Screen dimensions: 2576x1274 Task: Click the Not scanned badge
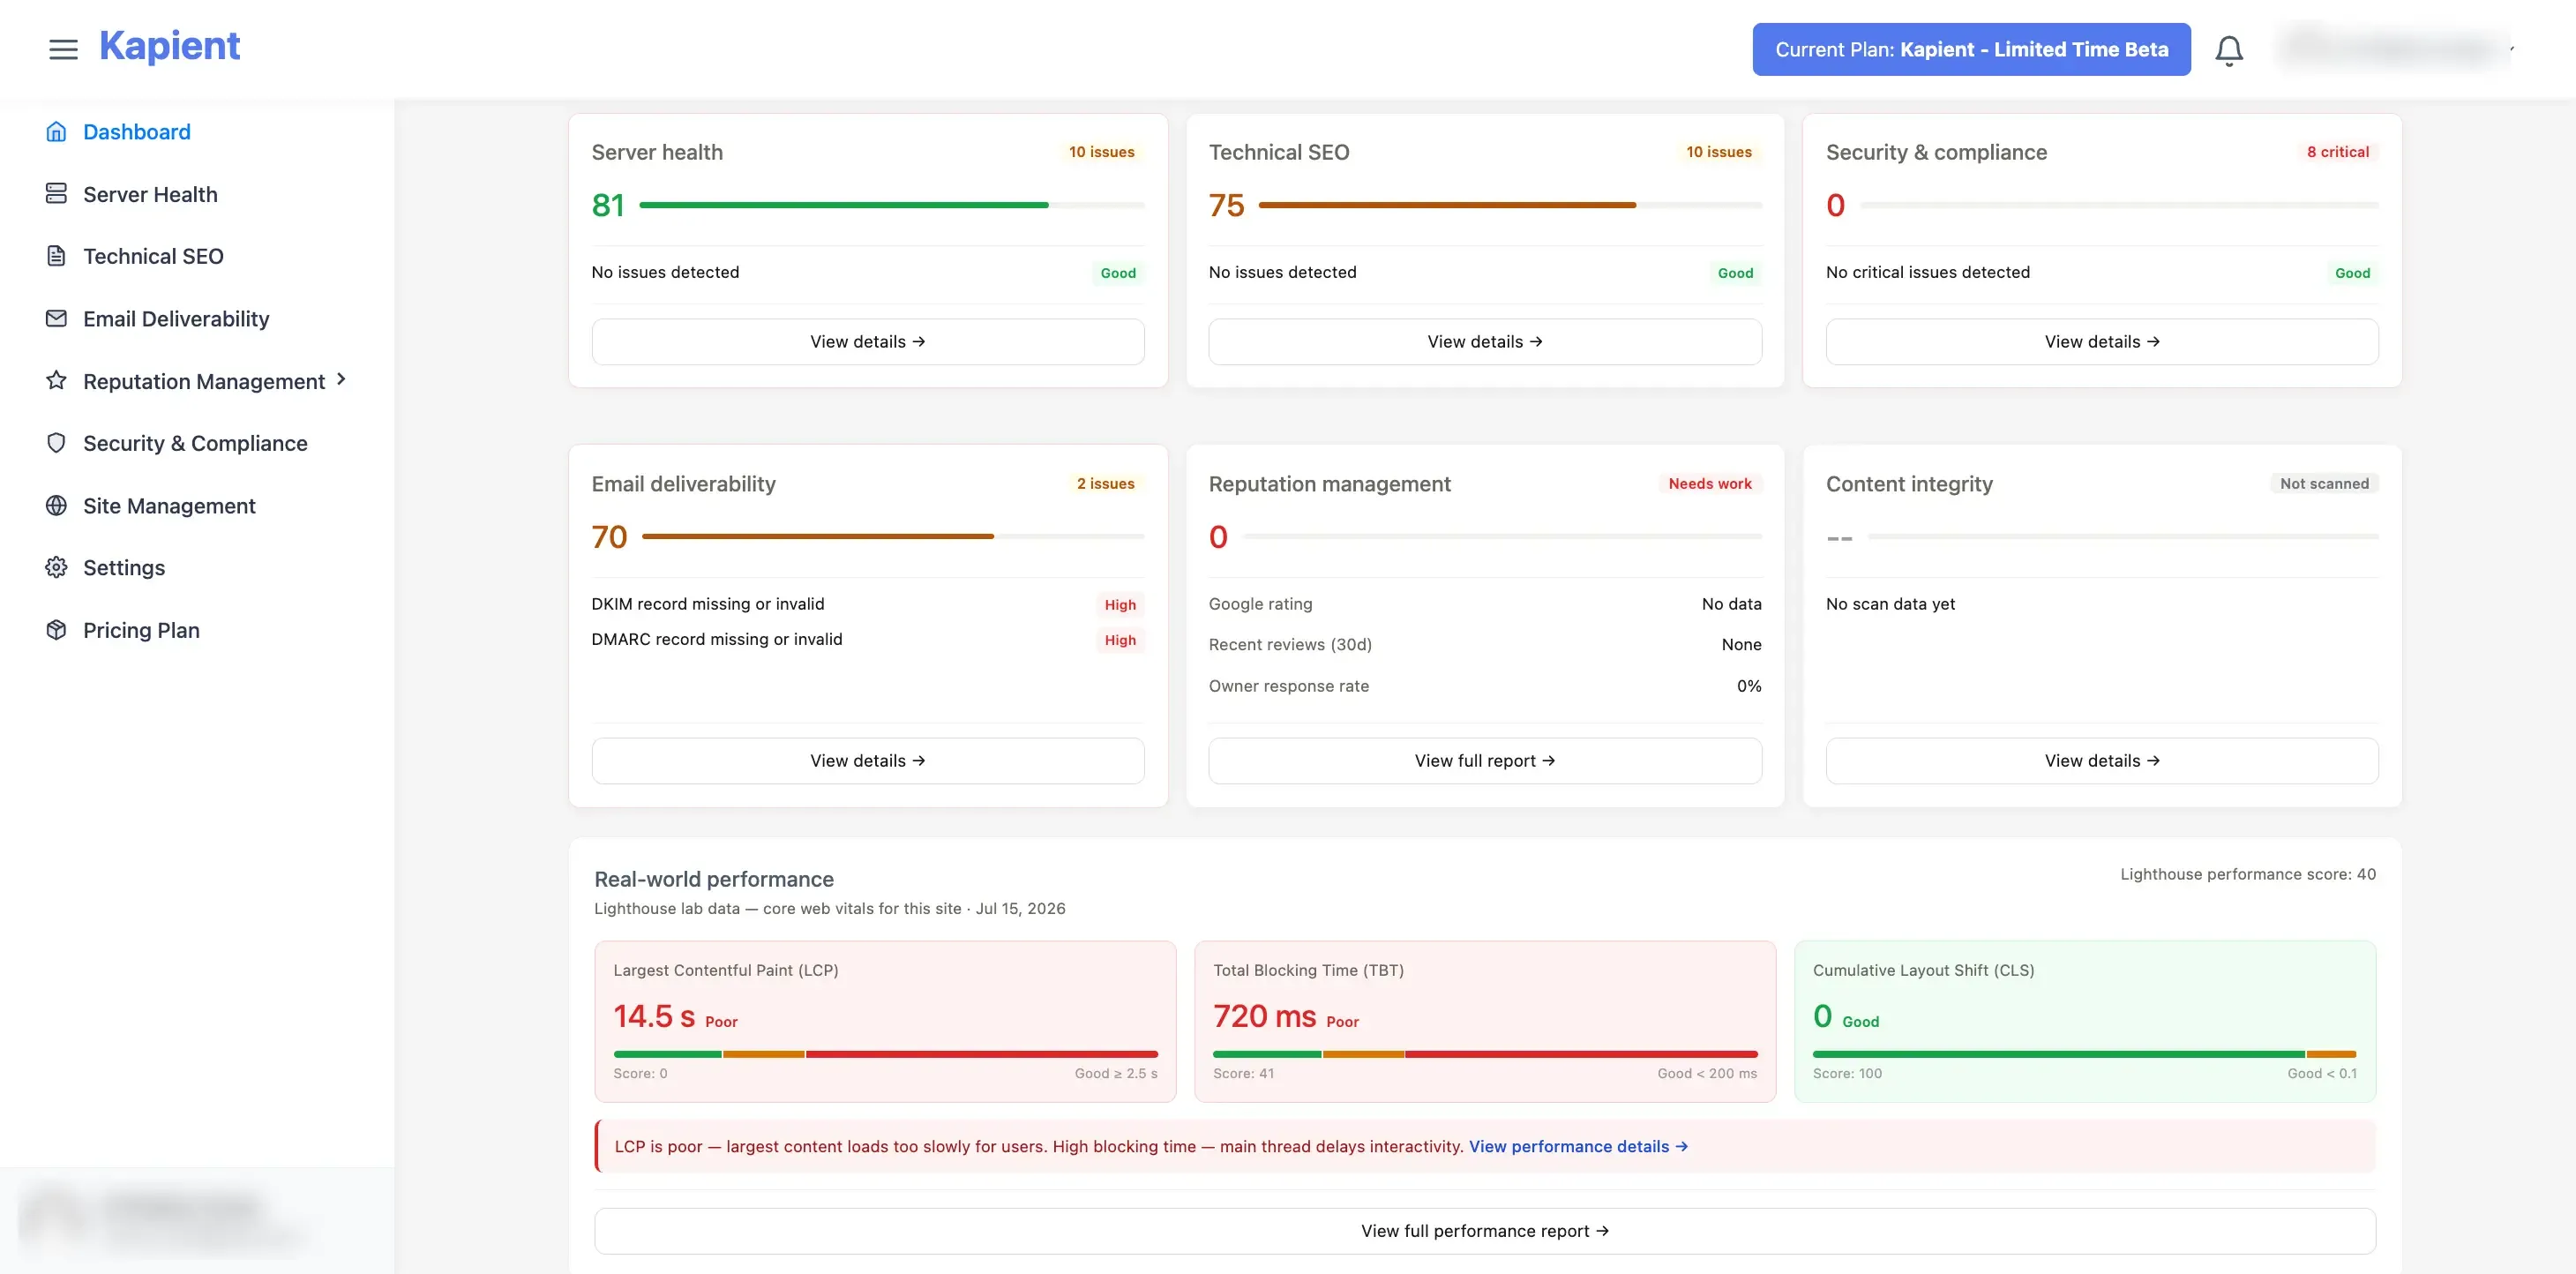point(2324,484)
